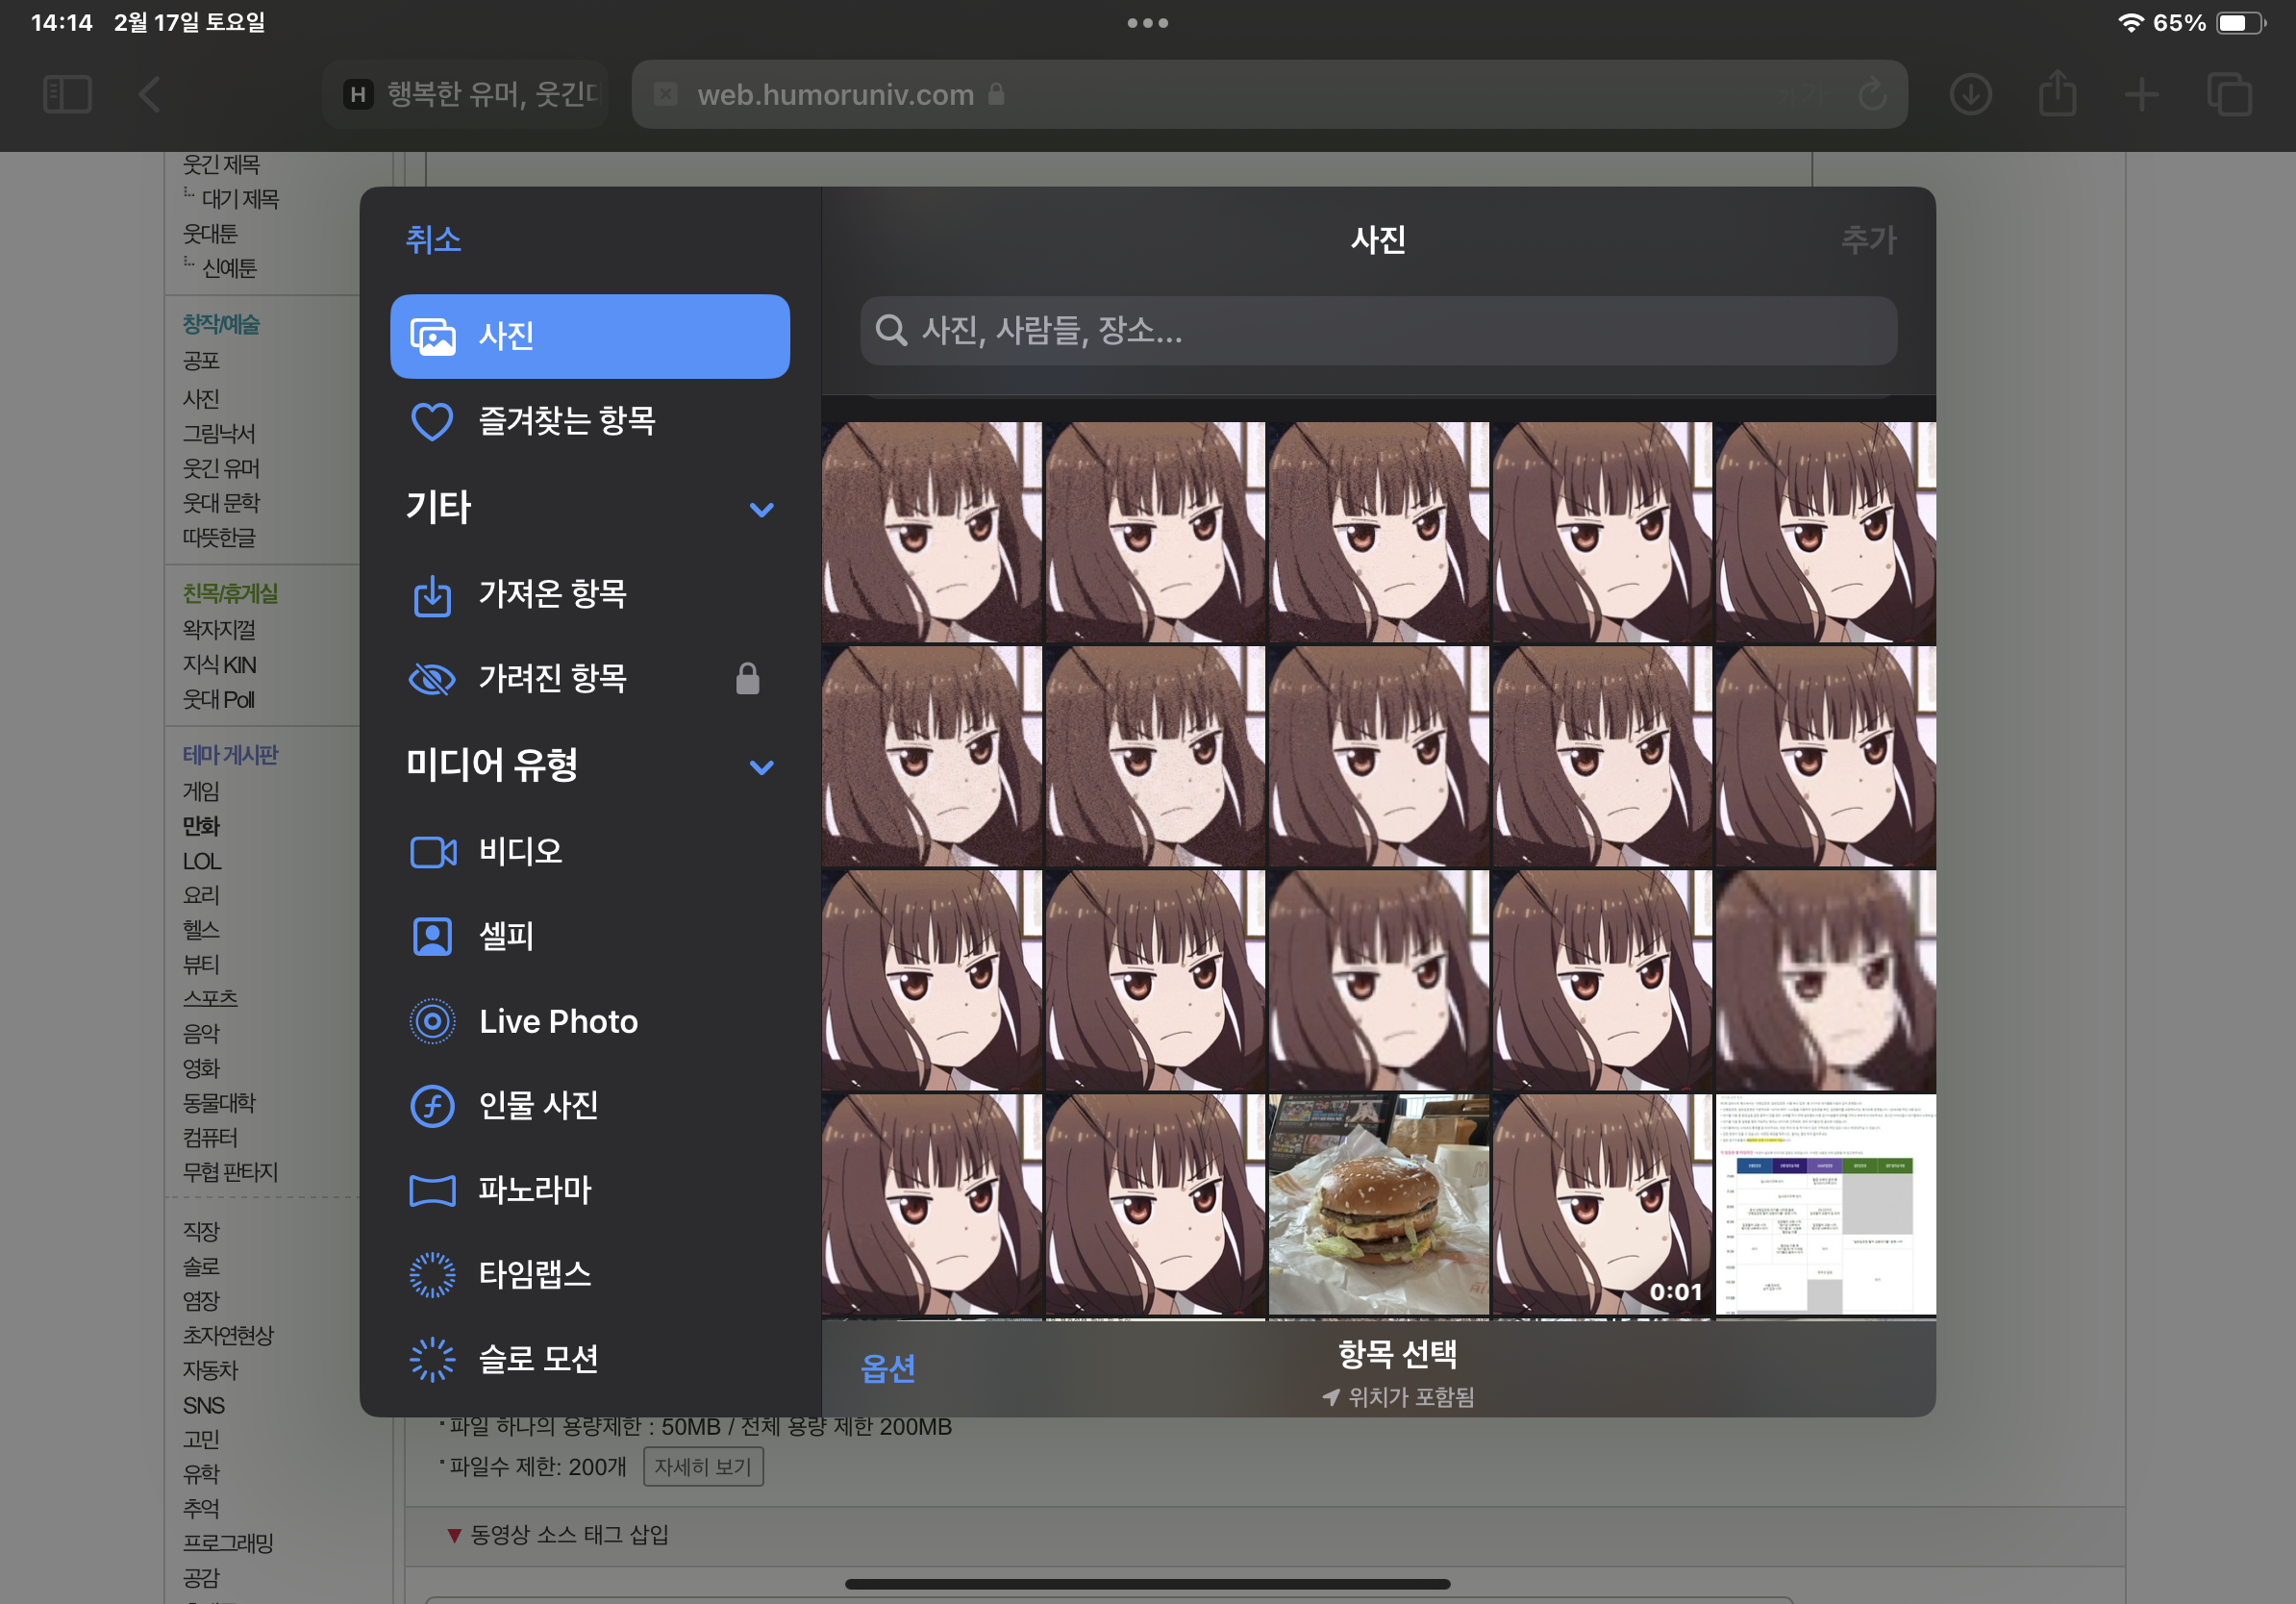The height and width of the screenshot is (1604, 2296).
Task: Open the Panorama (파노라마) category
Action: 534,1190
